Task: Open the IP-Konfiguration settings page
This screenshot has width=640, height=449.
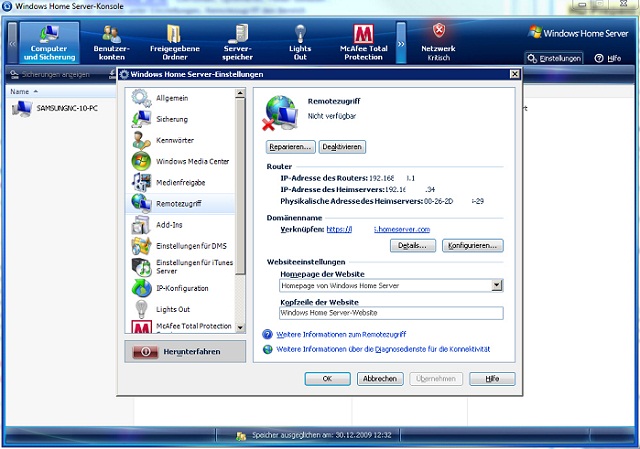Action: click(x=182, y=288)
